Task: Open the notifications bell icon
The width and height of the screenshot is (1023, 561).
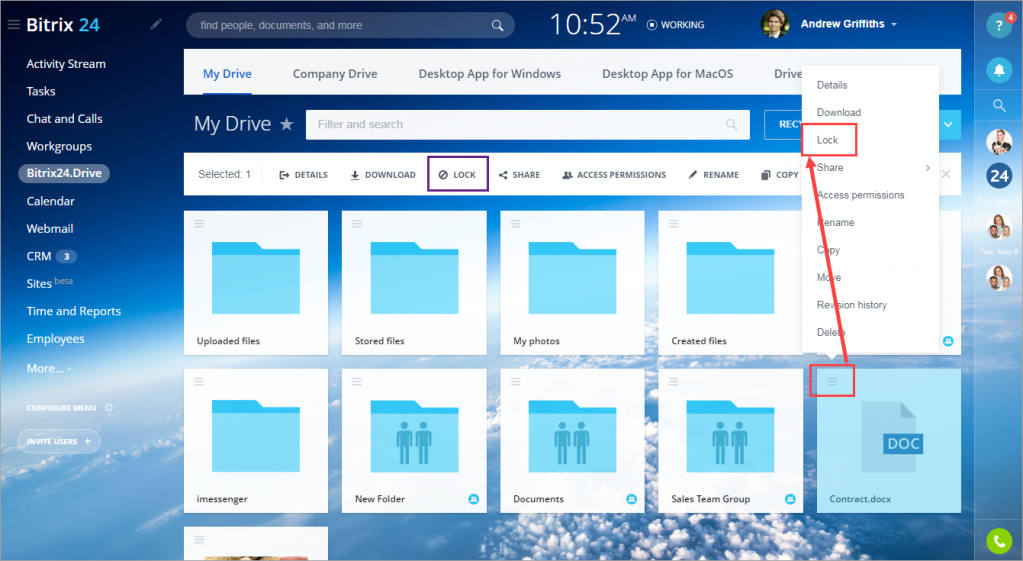Action: [999, 69]
